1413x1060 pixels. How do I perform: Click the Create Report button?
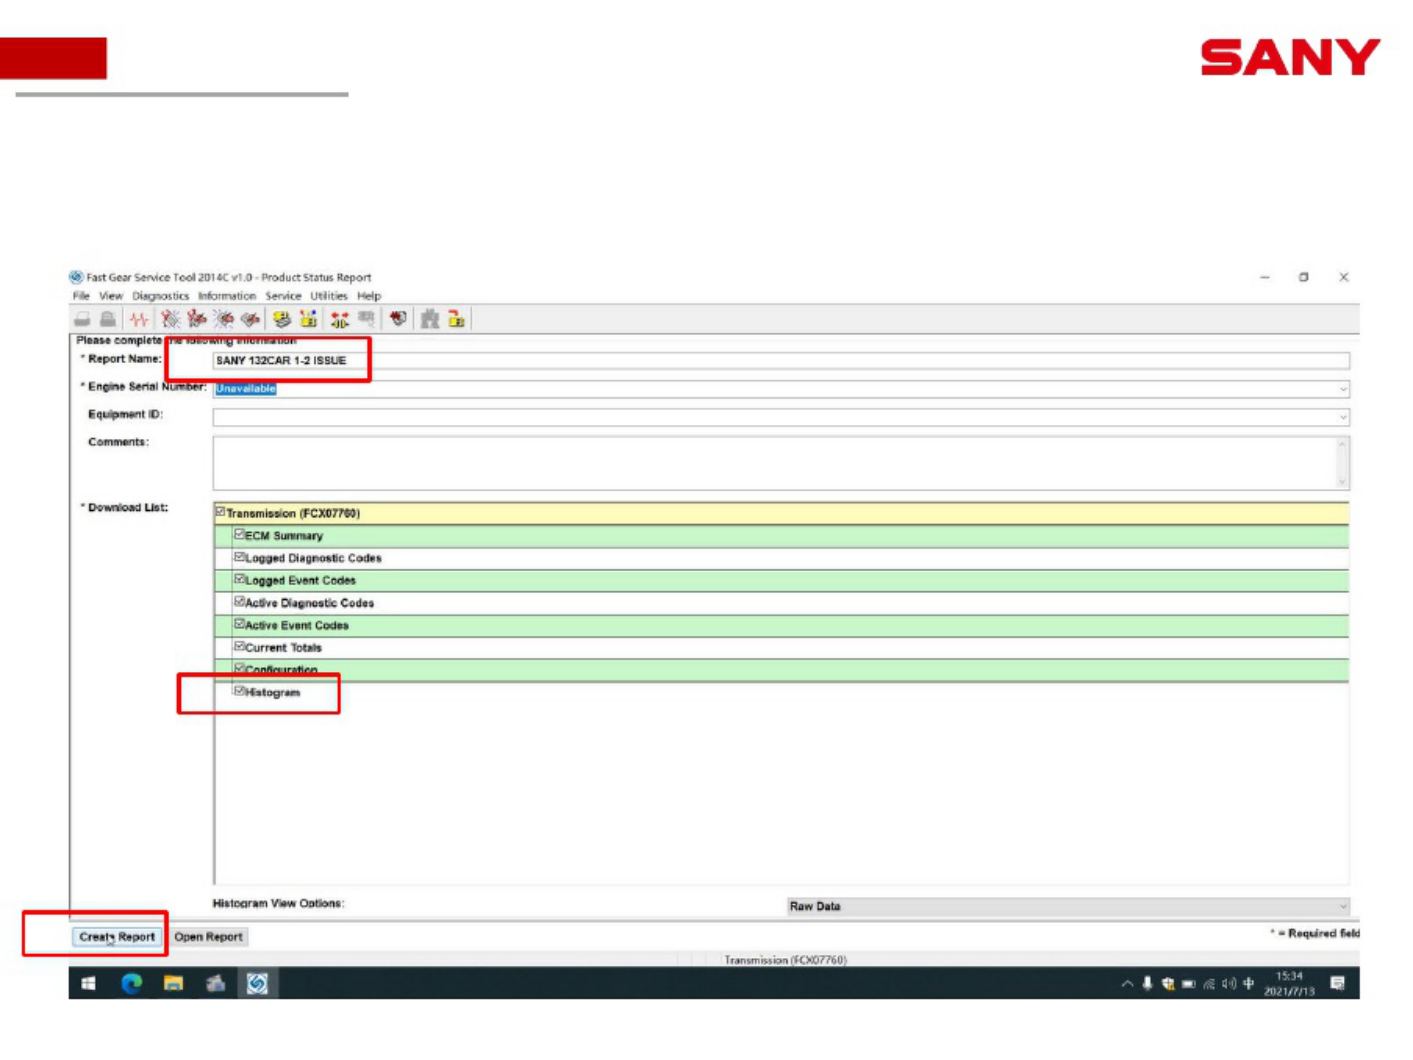[117, 937]
